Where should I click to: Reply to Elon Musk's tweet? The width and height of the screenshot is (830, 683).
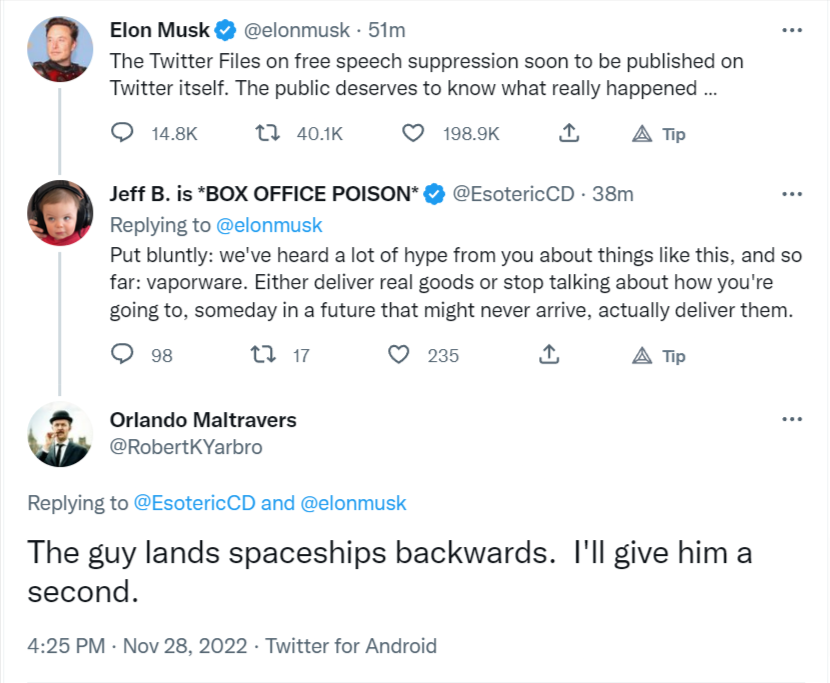pos(122,133)
